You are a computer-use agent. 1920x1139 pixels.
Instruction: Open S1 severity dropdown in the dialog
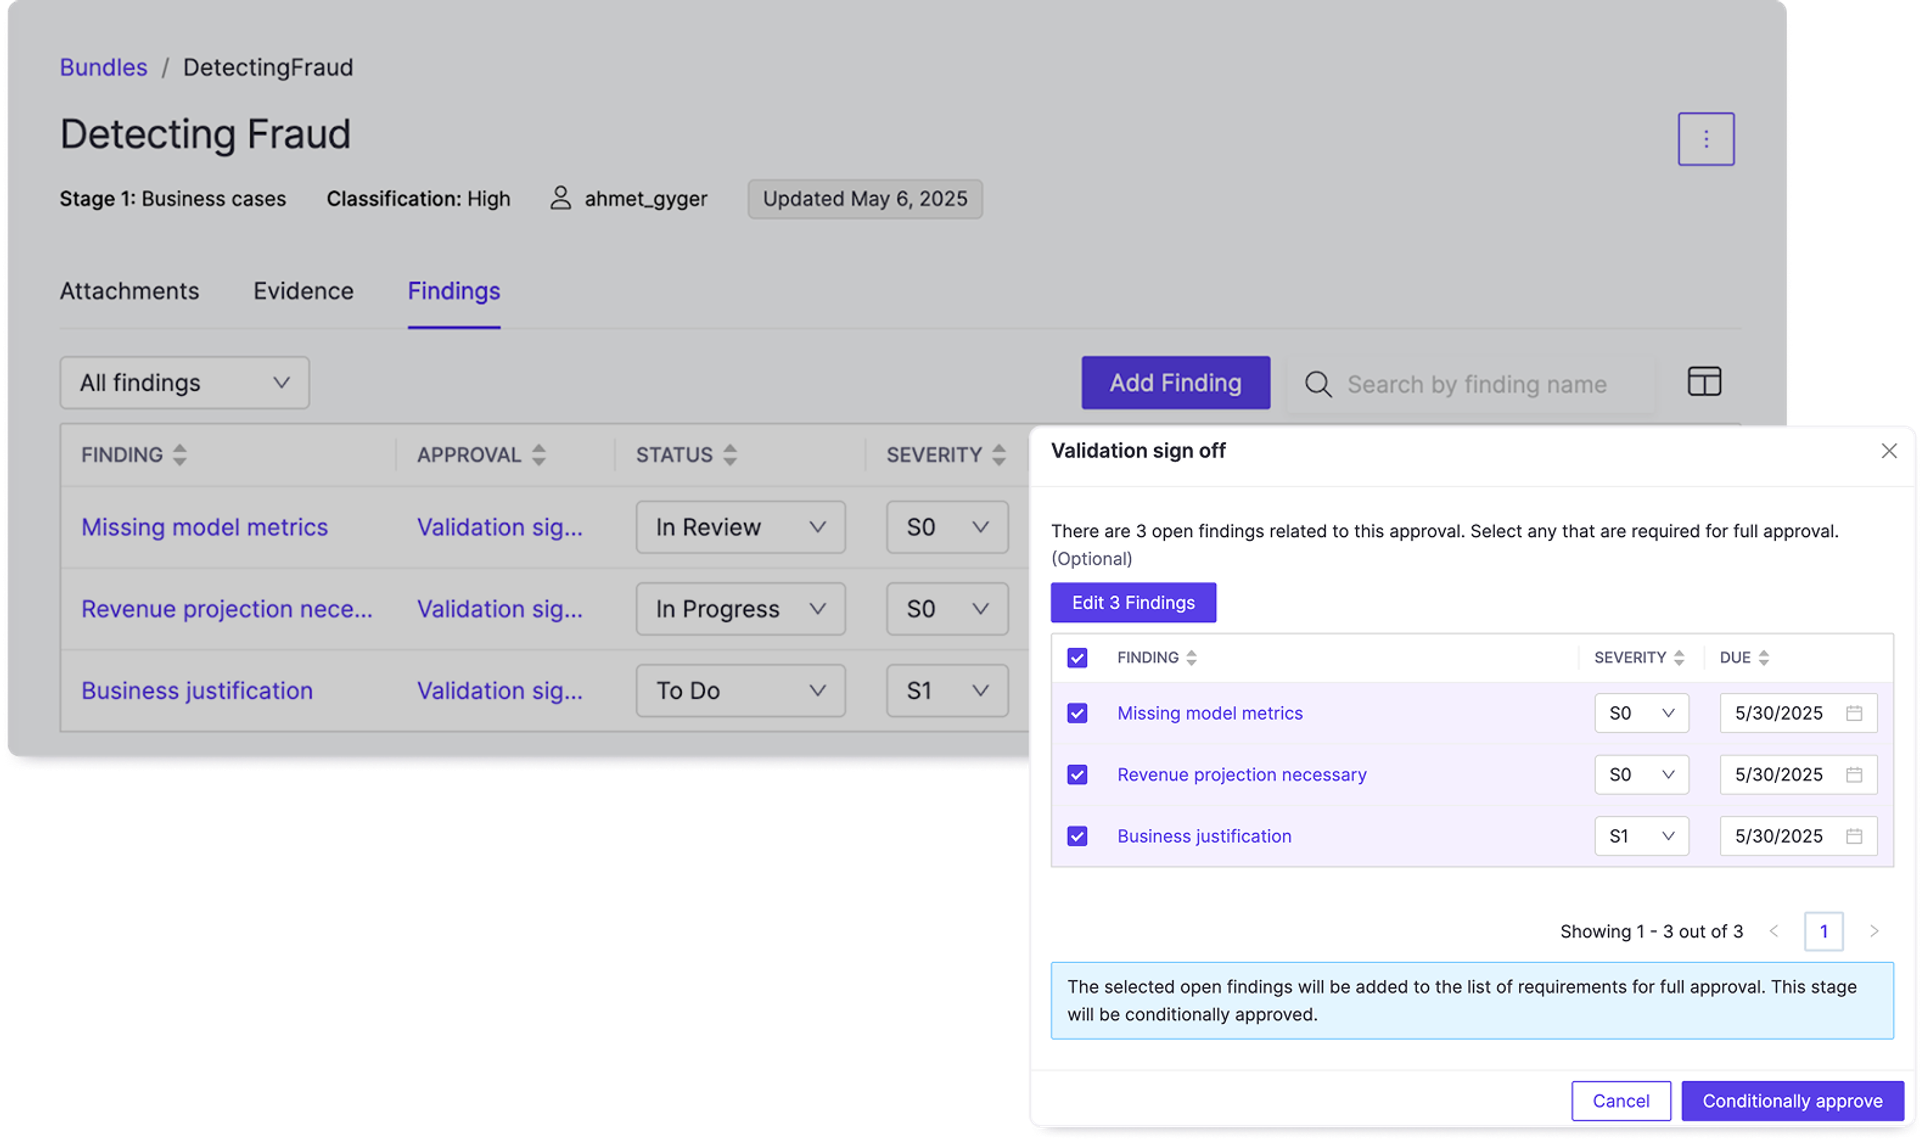pyautogui.click(x=1641, y=836)
